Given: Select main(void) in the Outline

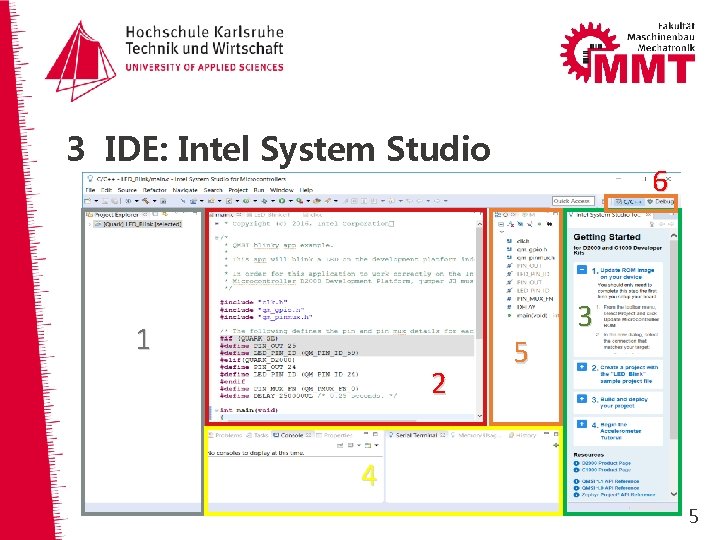Looking at the screenshot, I should 532,315.
